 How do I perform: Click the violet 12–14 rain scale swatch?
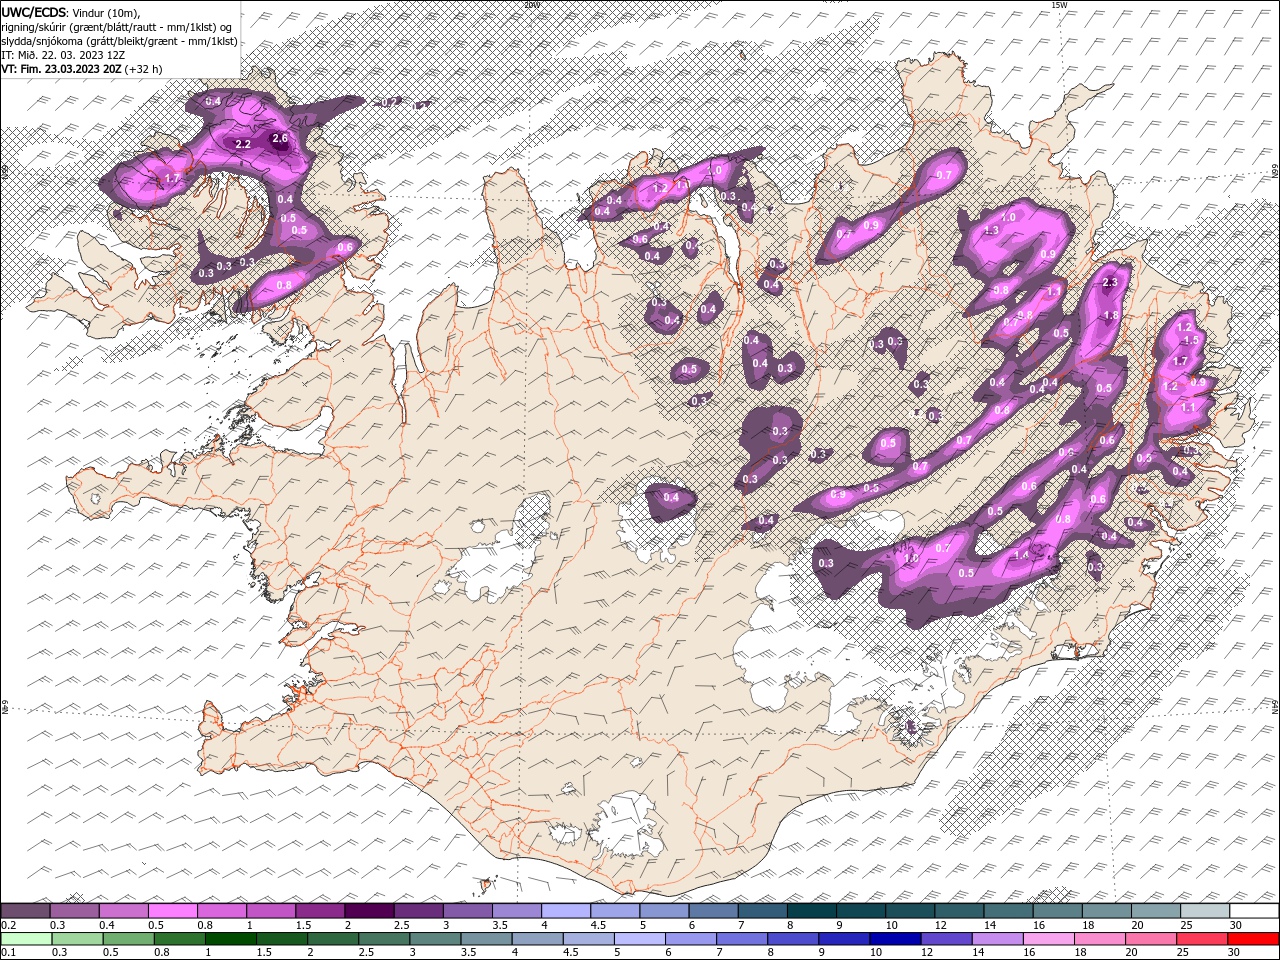(946, 939)
